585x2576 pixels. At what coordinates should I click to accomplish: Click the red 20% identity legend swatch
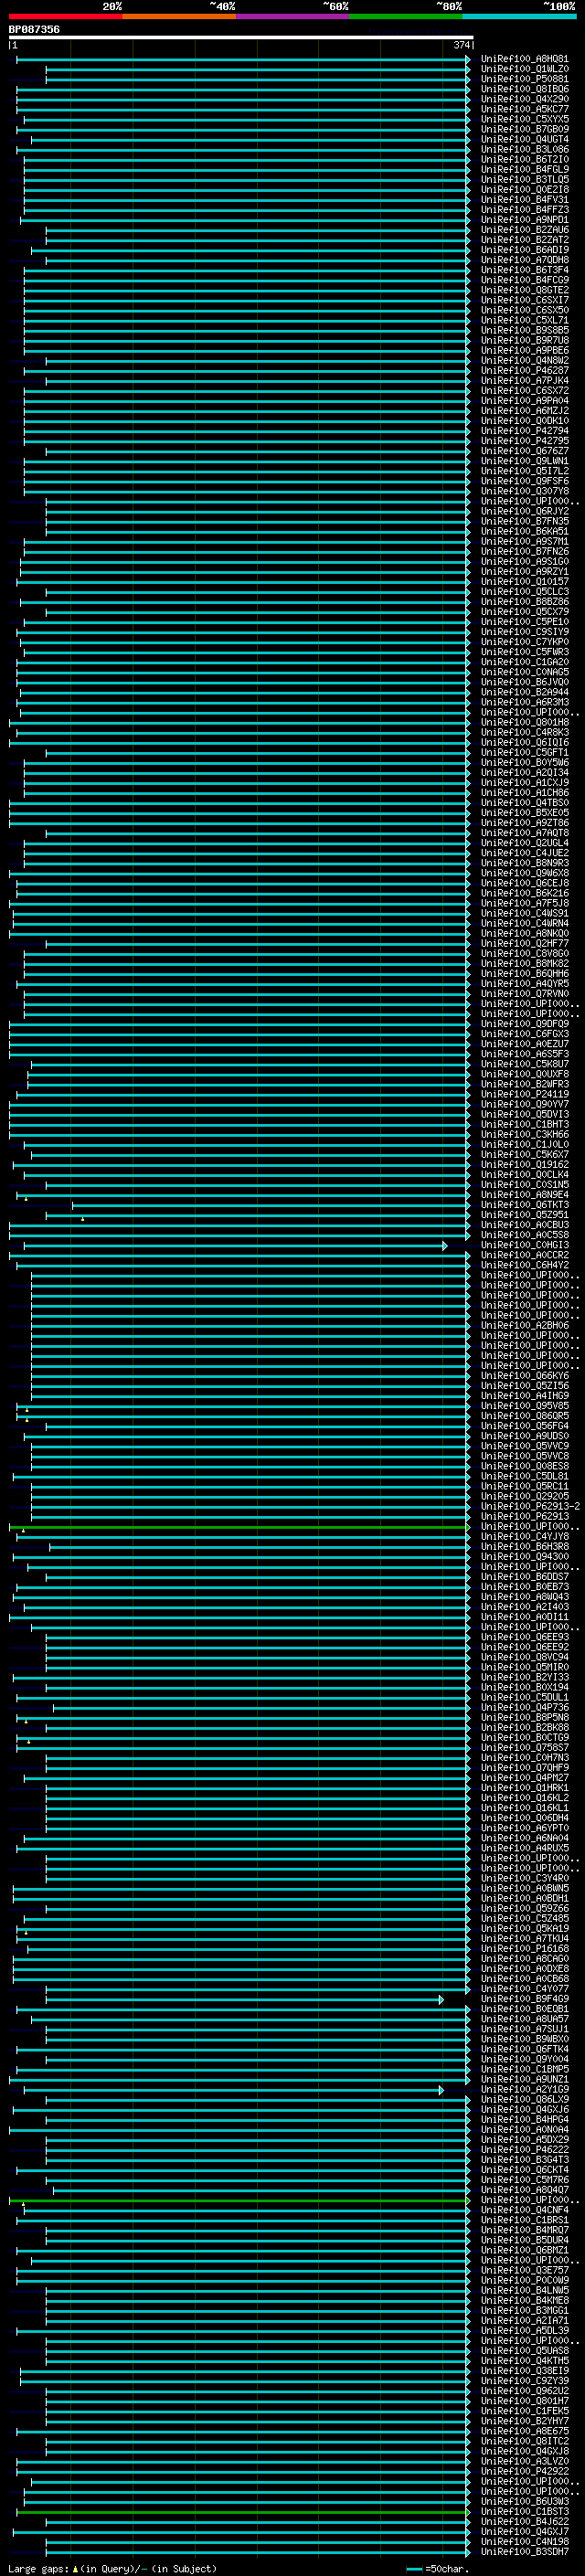tap(65, 16)
